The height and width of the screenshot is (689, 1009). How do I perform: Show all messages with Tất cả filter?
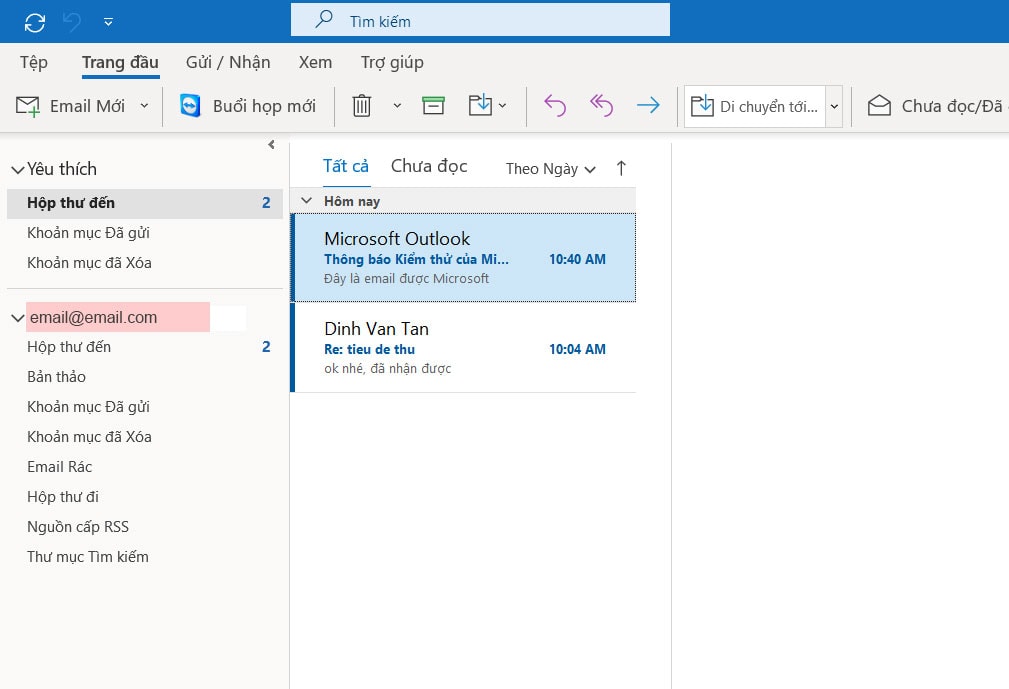[346, 166]
